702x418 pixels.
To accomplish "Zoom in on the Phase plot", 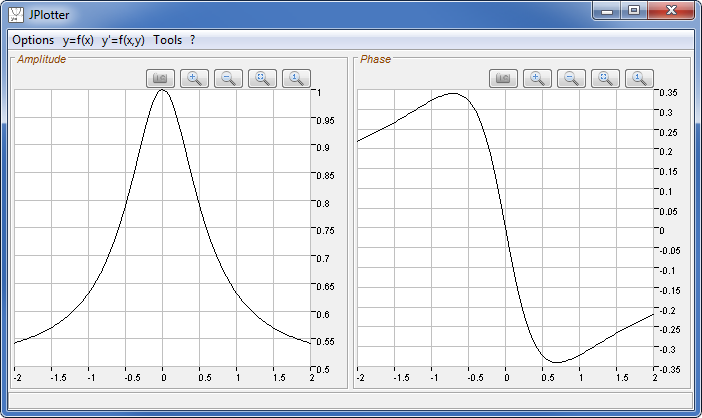I will (x=538, y=78).
